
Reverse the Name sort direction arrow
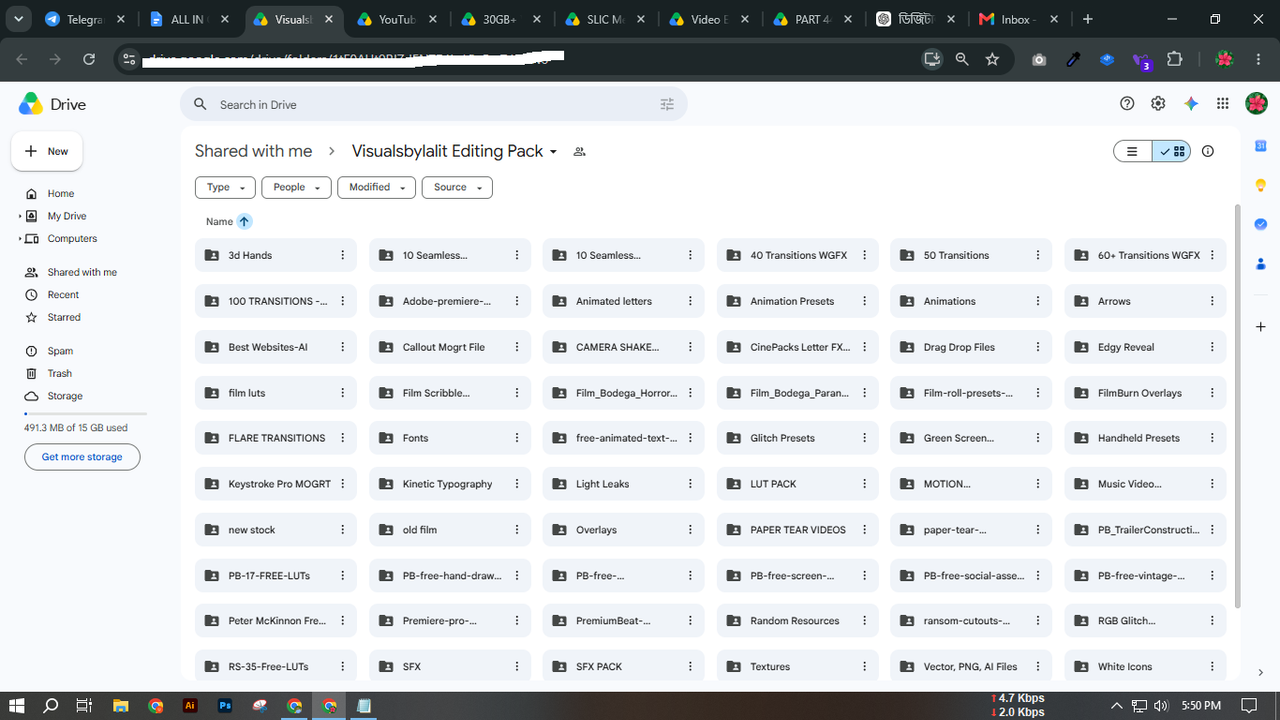point(245,221)
